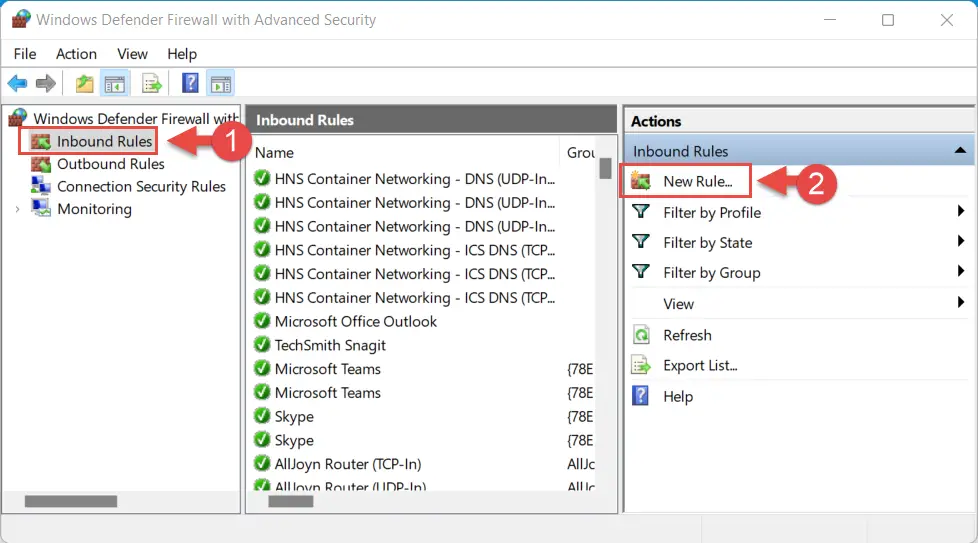Image resolution: width=978 pixels, height=543 pixels.
Task: Click the Inbound Rules tree icon
Action: 41,142
